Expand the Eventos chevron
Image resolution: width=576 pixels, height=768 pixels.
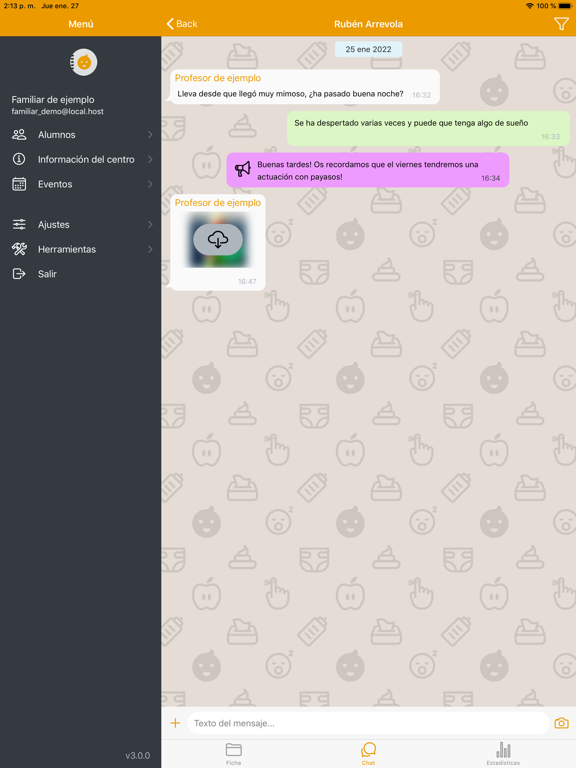coord(150,184)
